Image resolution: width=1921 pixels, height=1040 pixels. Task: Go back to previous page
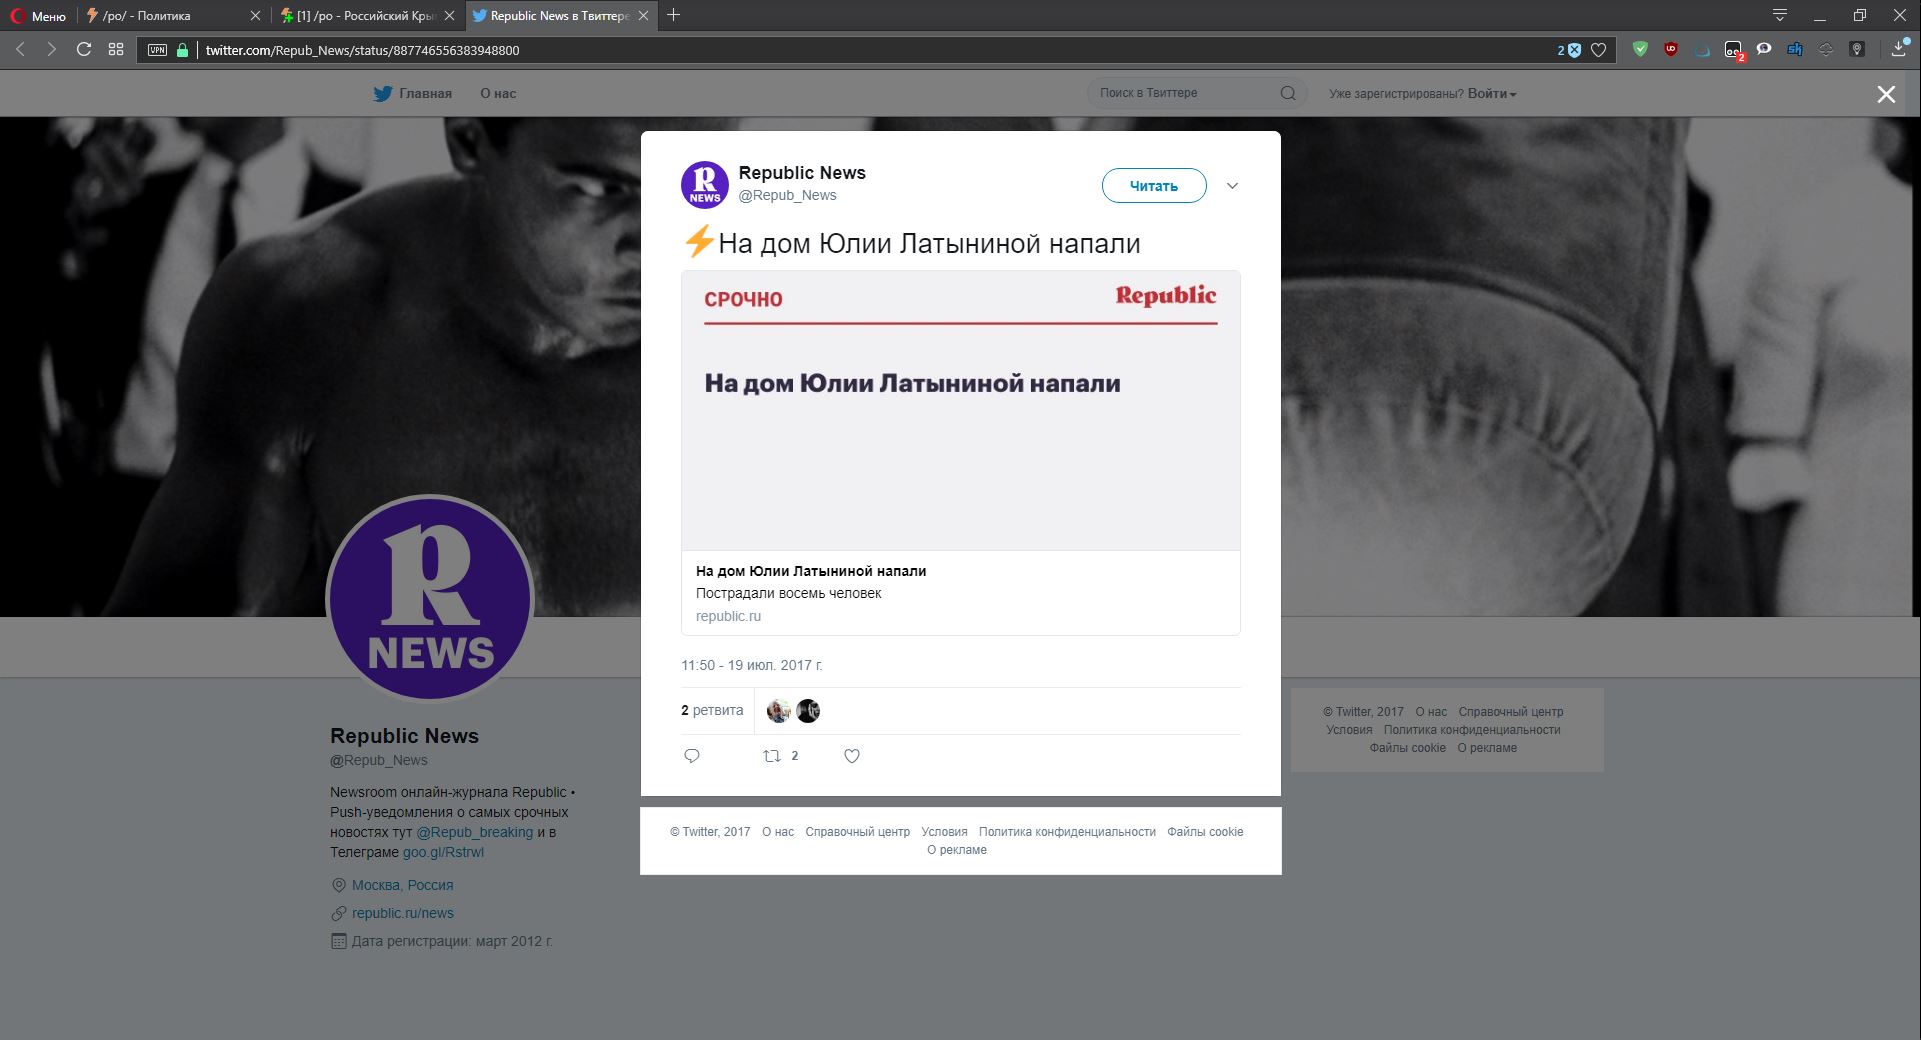click(x=20, y=49)
